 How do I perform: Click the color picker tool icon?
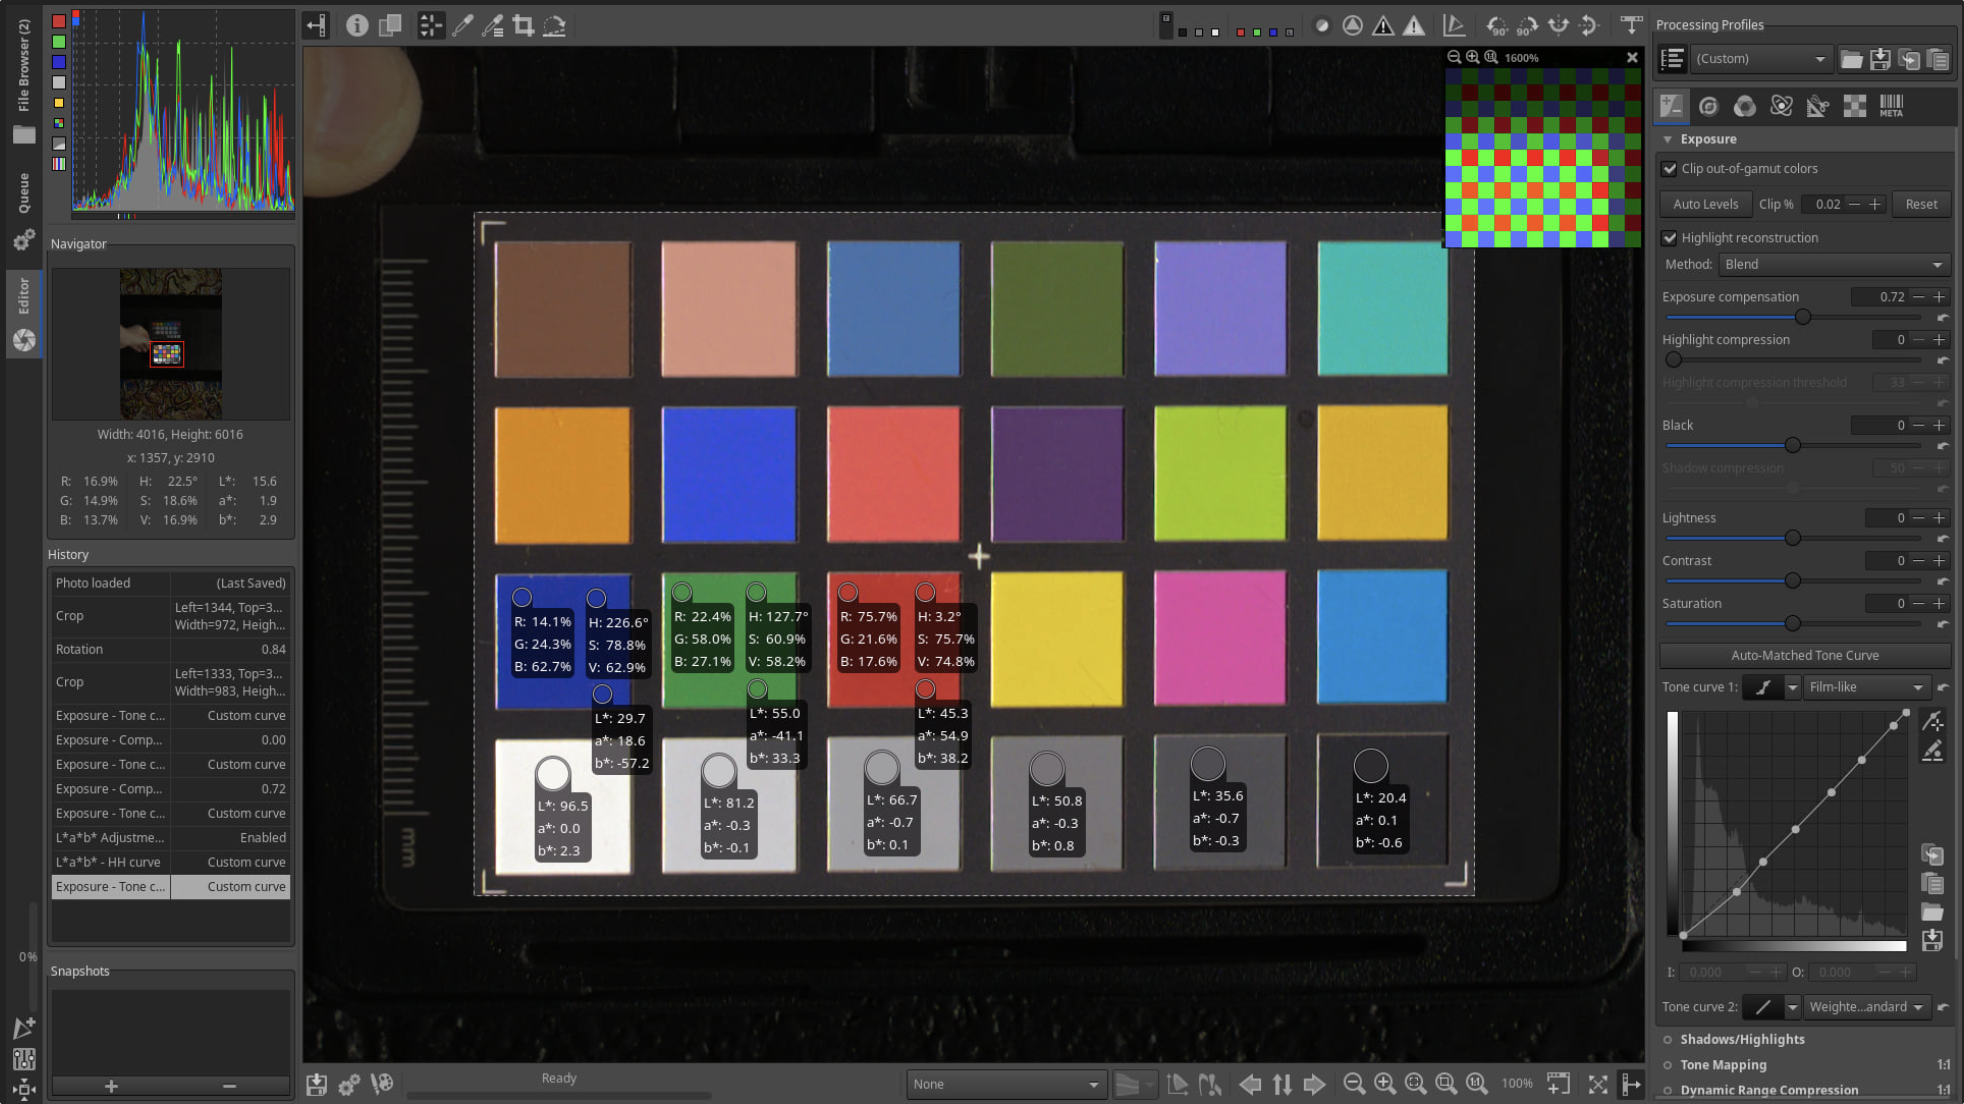(463, 24)
